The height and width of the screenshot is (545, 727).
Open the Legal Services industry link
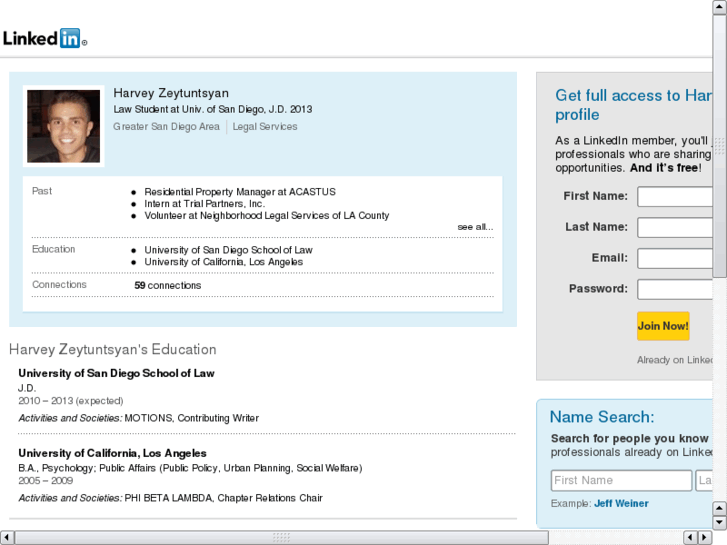tap(265, 127)
